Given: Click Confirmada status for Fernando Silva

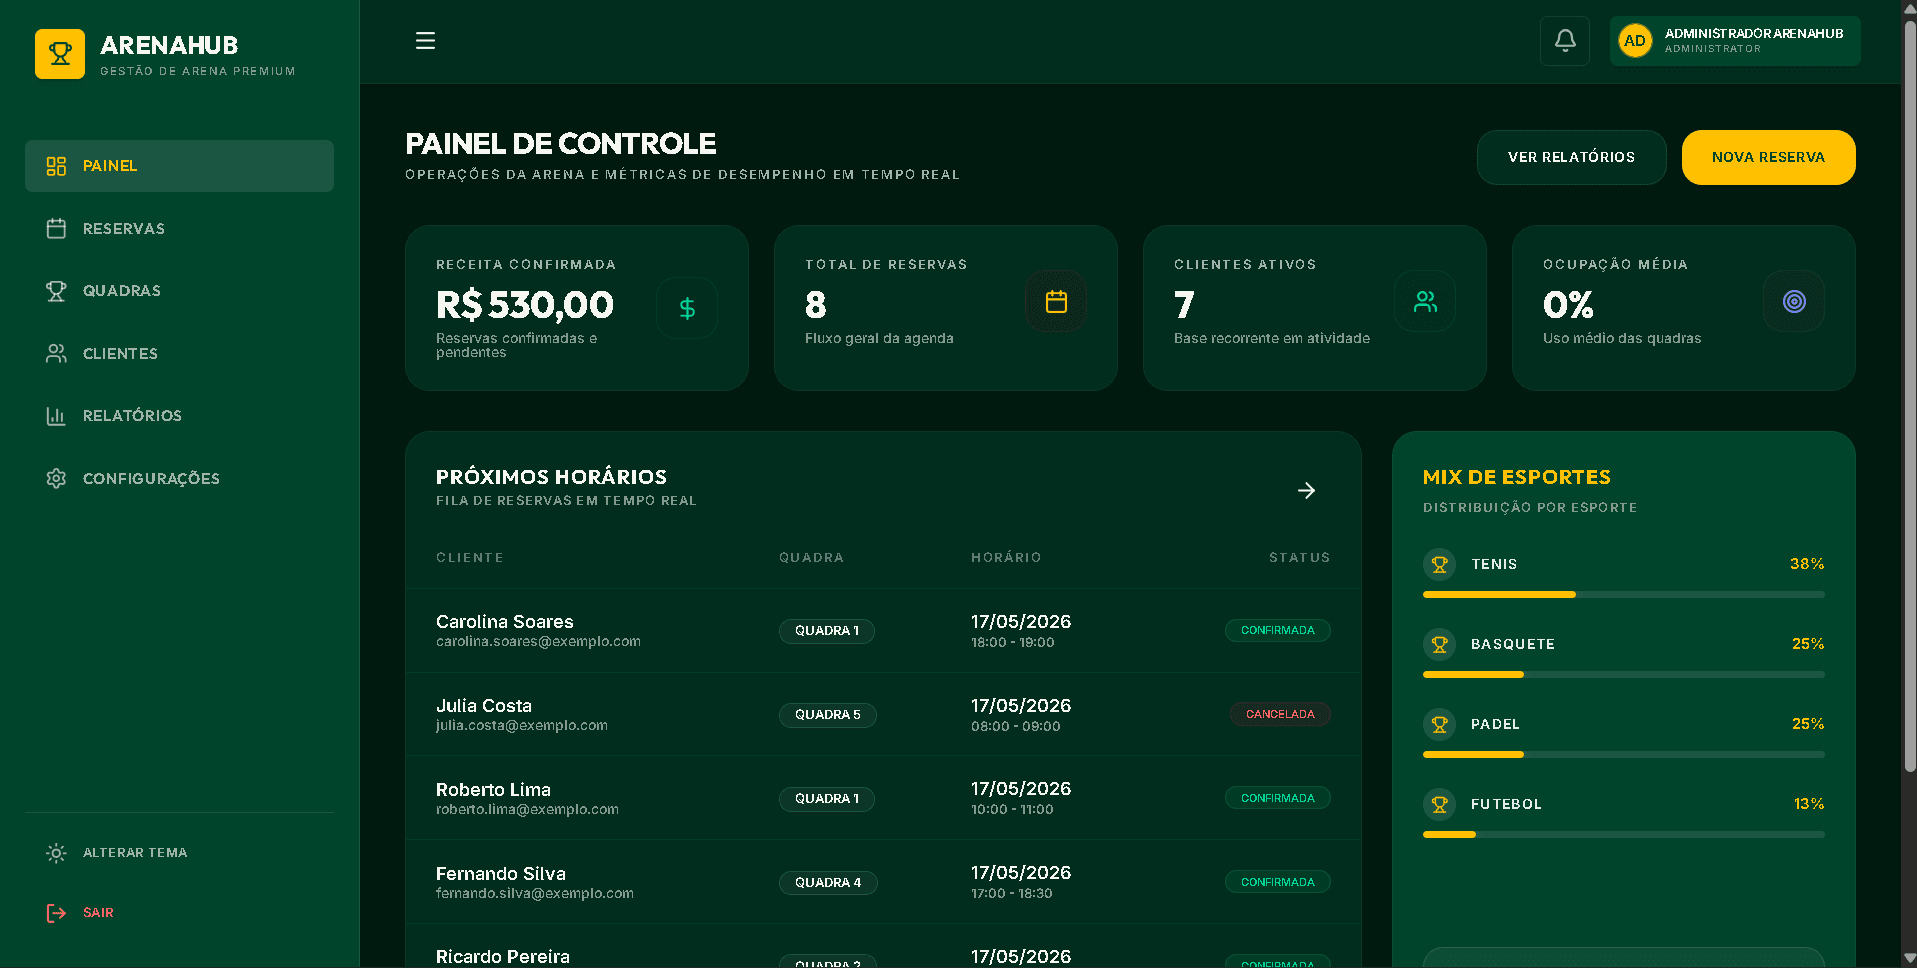Looking at the screenshot, I should 1278,882.
